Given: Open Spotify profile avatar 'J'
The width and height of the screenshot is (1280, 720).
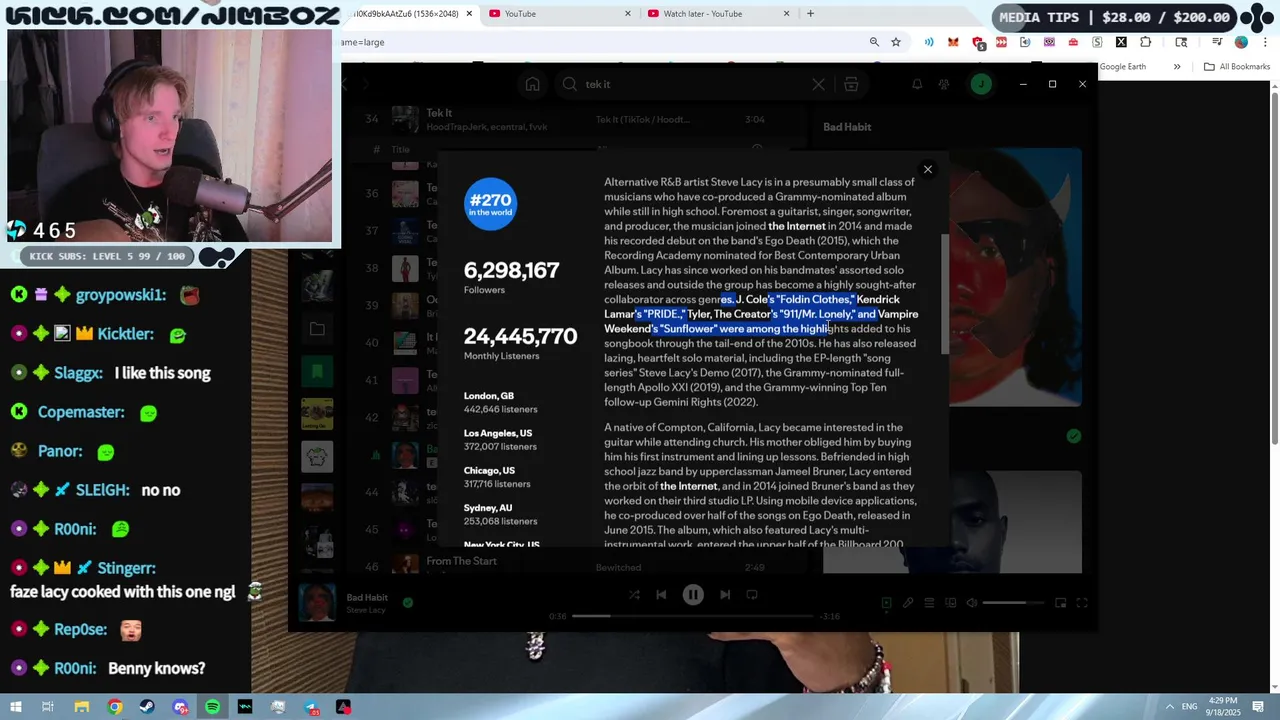Looking at the screenshot, I should click(x=981, y=84).
